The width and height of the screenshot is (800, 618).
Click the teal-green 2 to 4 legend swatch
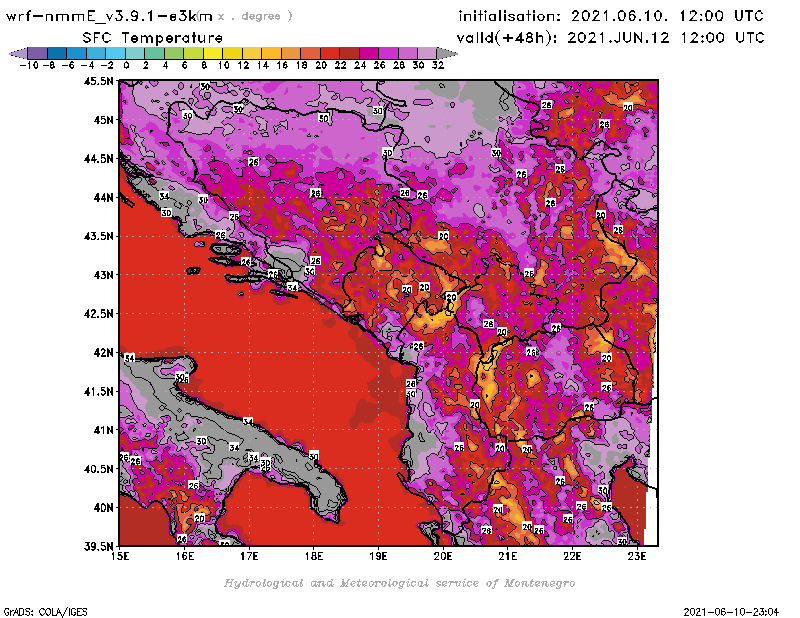(x=155, y=53)
